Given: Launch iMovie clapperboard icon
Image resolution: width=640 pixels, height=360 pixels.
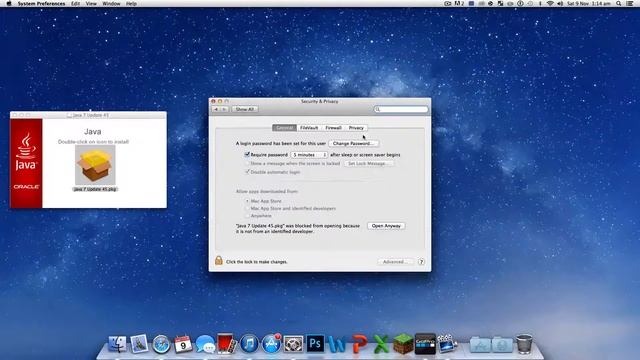Looking at the screenshot, I should tap(447, 344).
